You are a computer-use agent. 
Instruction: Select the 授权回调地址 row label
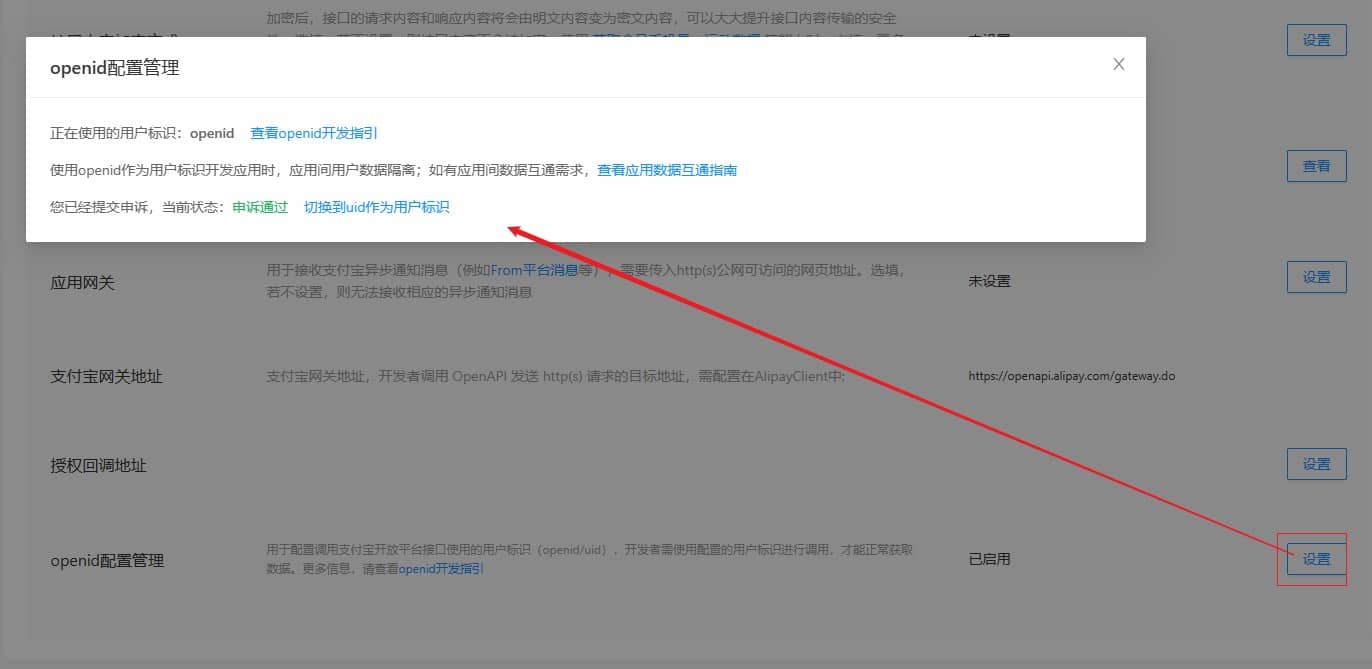click(98, 465)
